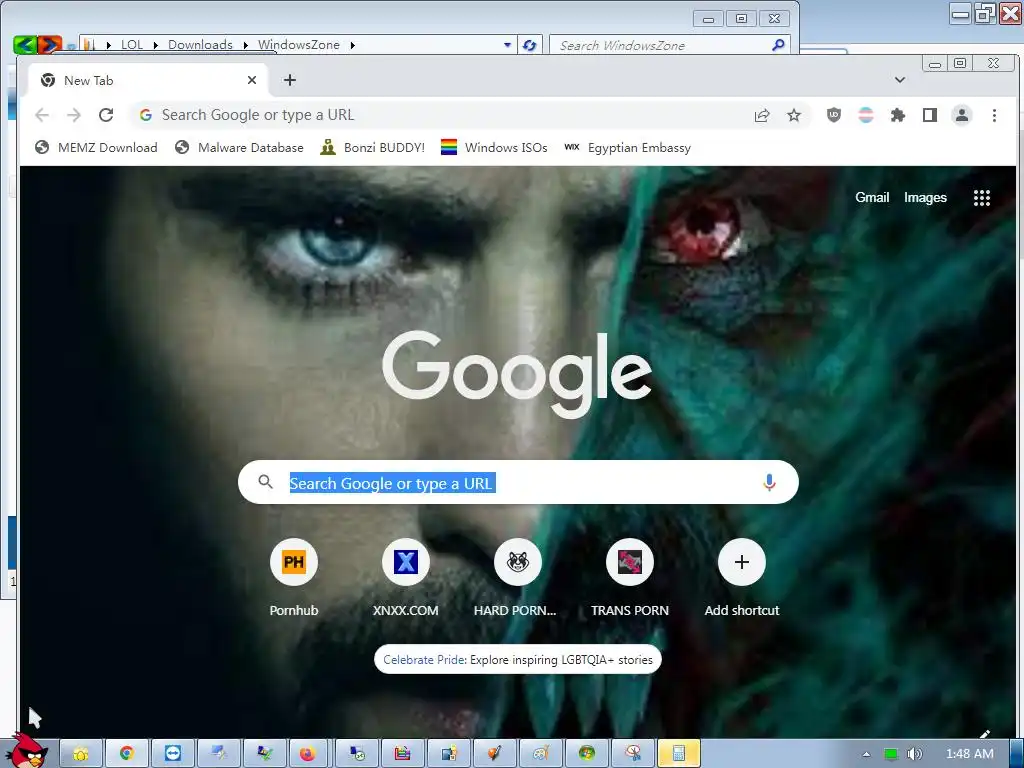Click the Chrome back arrow
The width and height of the screenshot is (1024, 768).
pyautogui.click(x=42, y=116)
